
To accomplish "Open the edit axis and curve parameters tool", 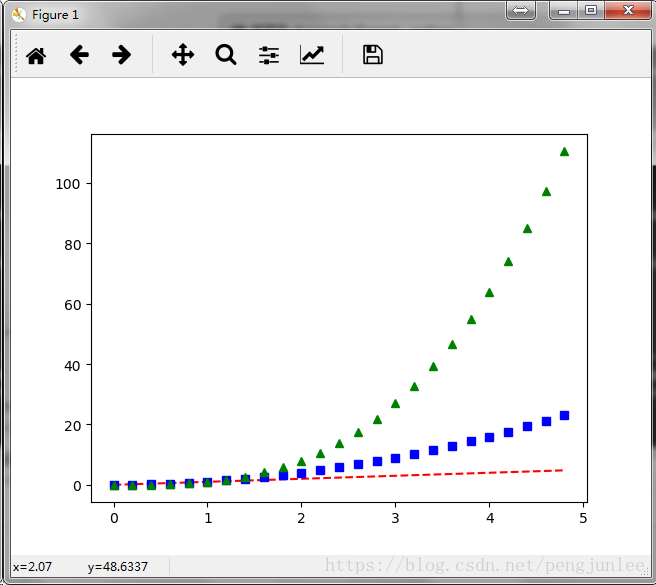I will click(312, 55).
